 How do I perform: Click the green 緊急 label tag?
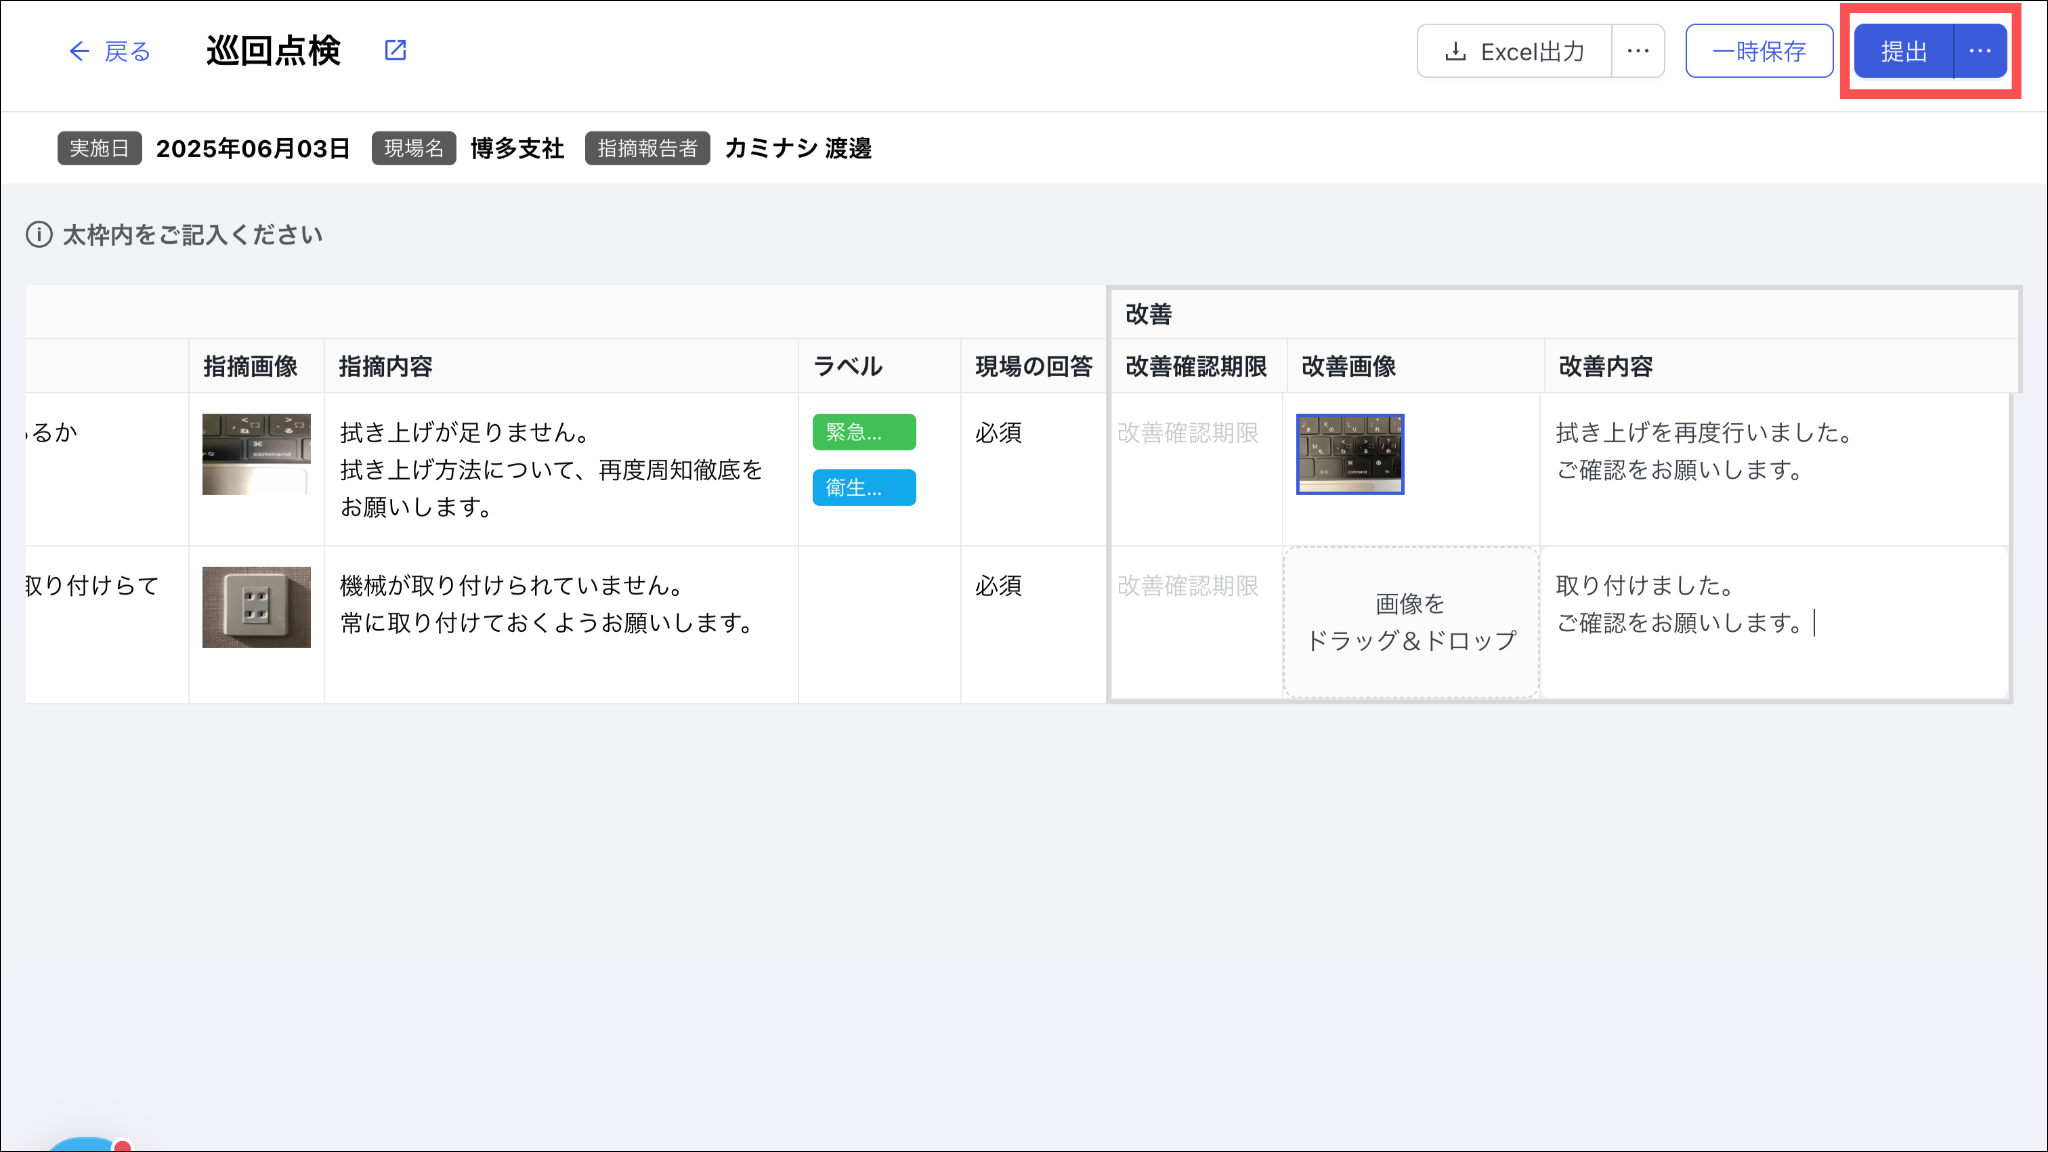[864, 432]
